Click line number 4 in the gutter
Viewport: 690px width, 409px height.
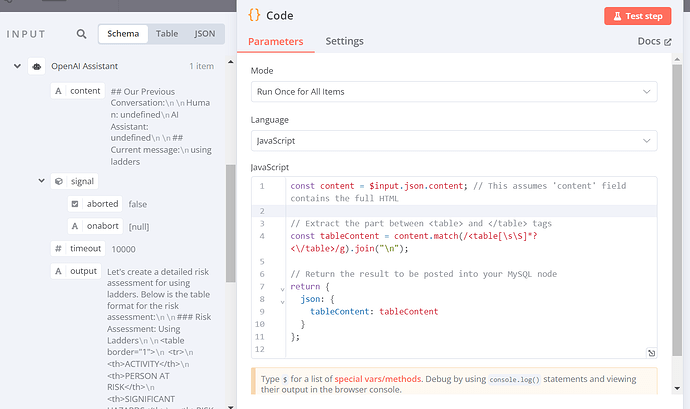pyautogui.click(x=262, y=236)
